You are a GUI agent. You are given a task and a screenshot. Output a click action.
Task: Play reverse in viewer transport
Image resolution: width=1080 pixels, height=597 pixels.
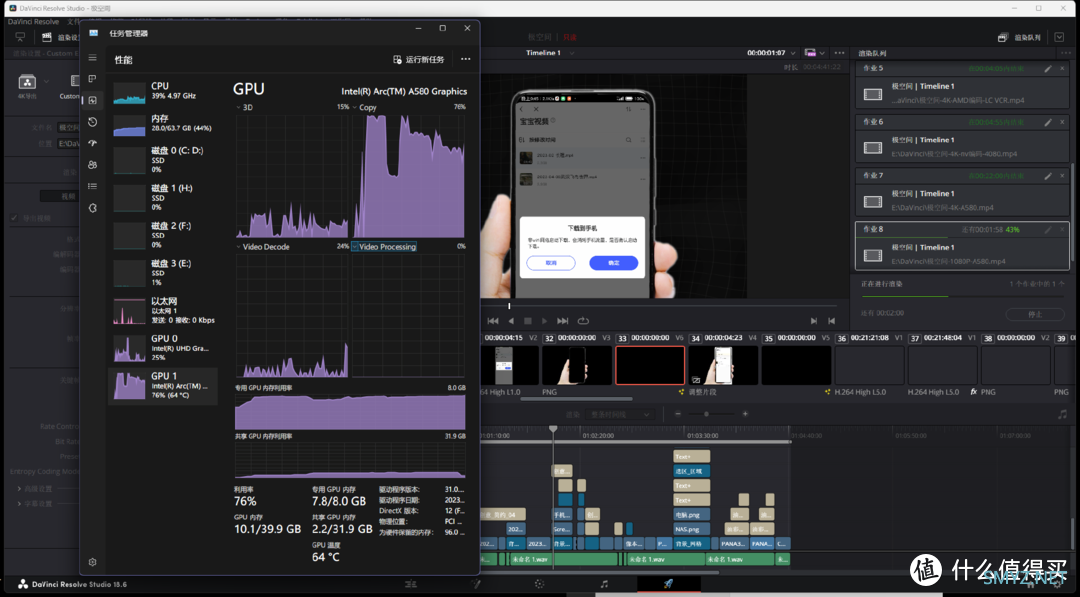(x=511, y=321)
